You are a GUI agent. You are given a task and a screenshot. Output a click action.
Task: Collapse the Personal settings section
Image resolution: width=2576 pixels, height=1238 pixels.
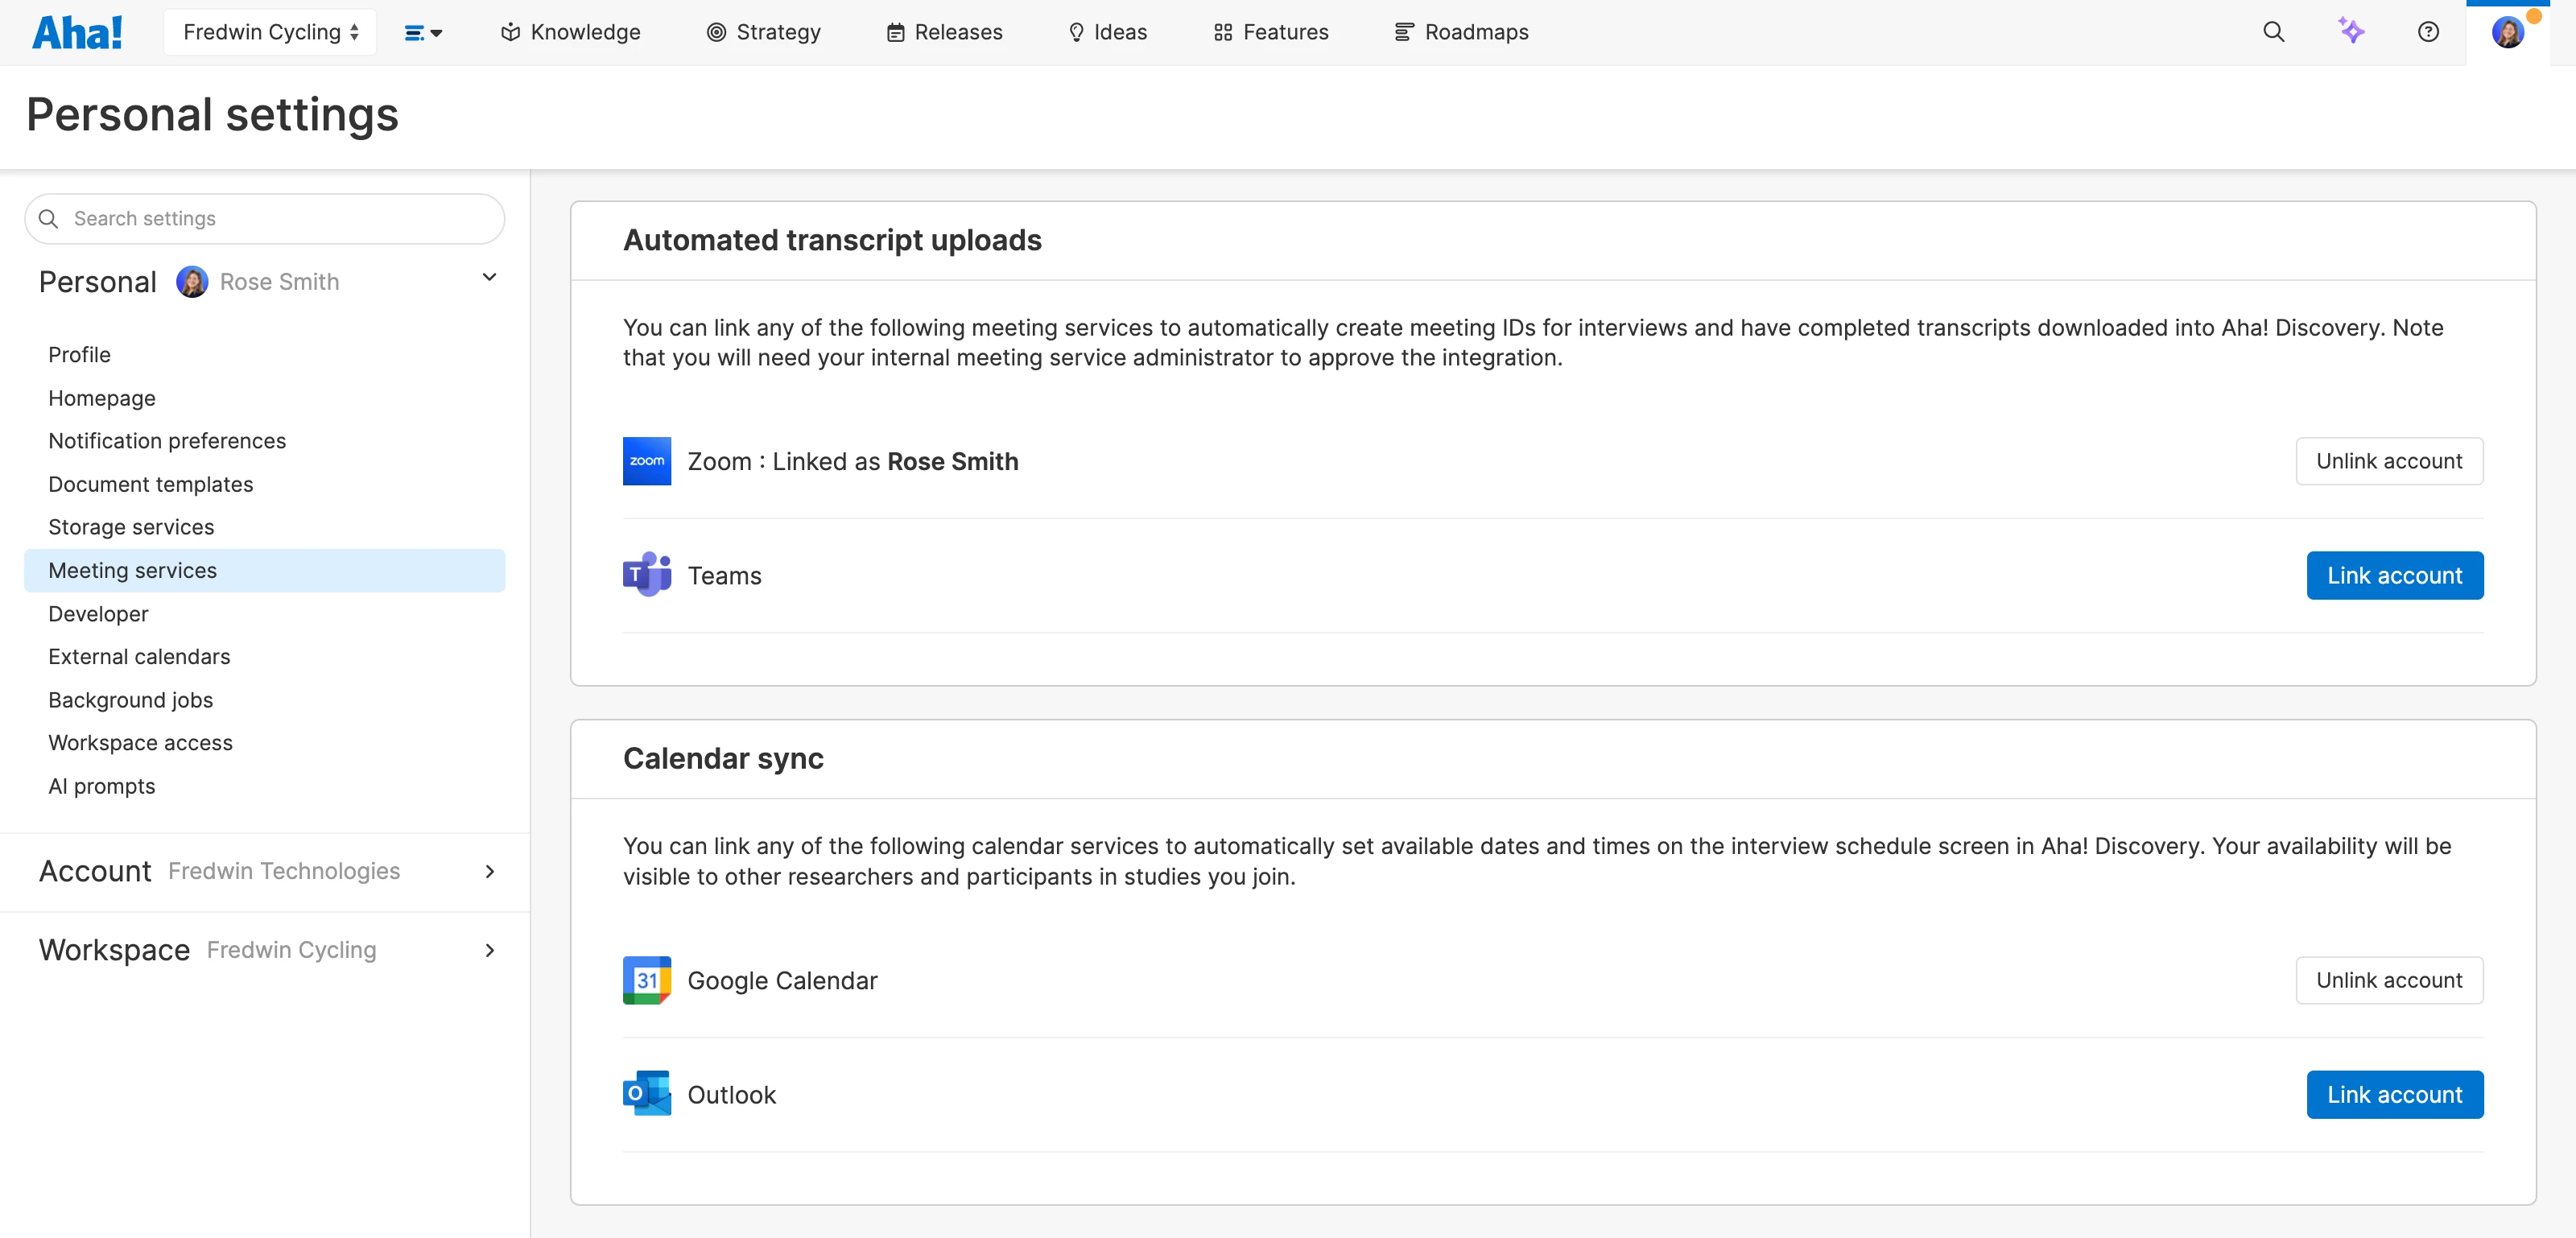[489, 278]
